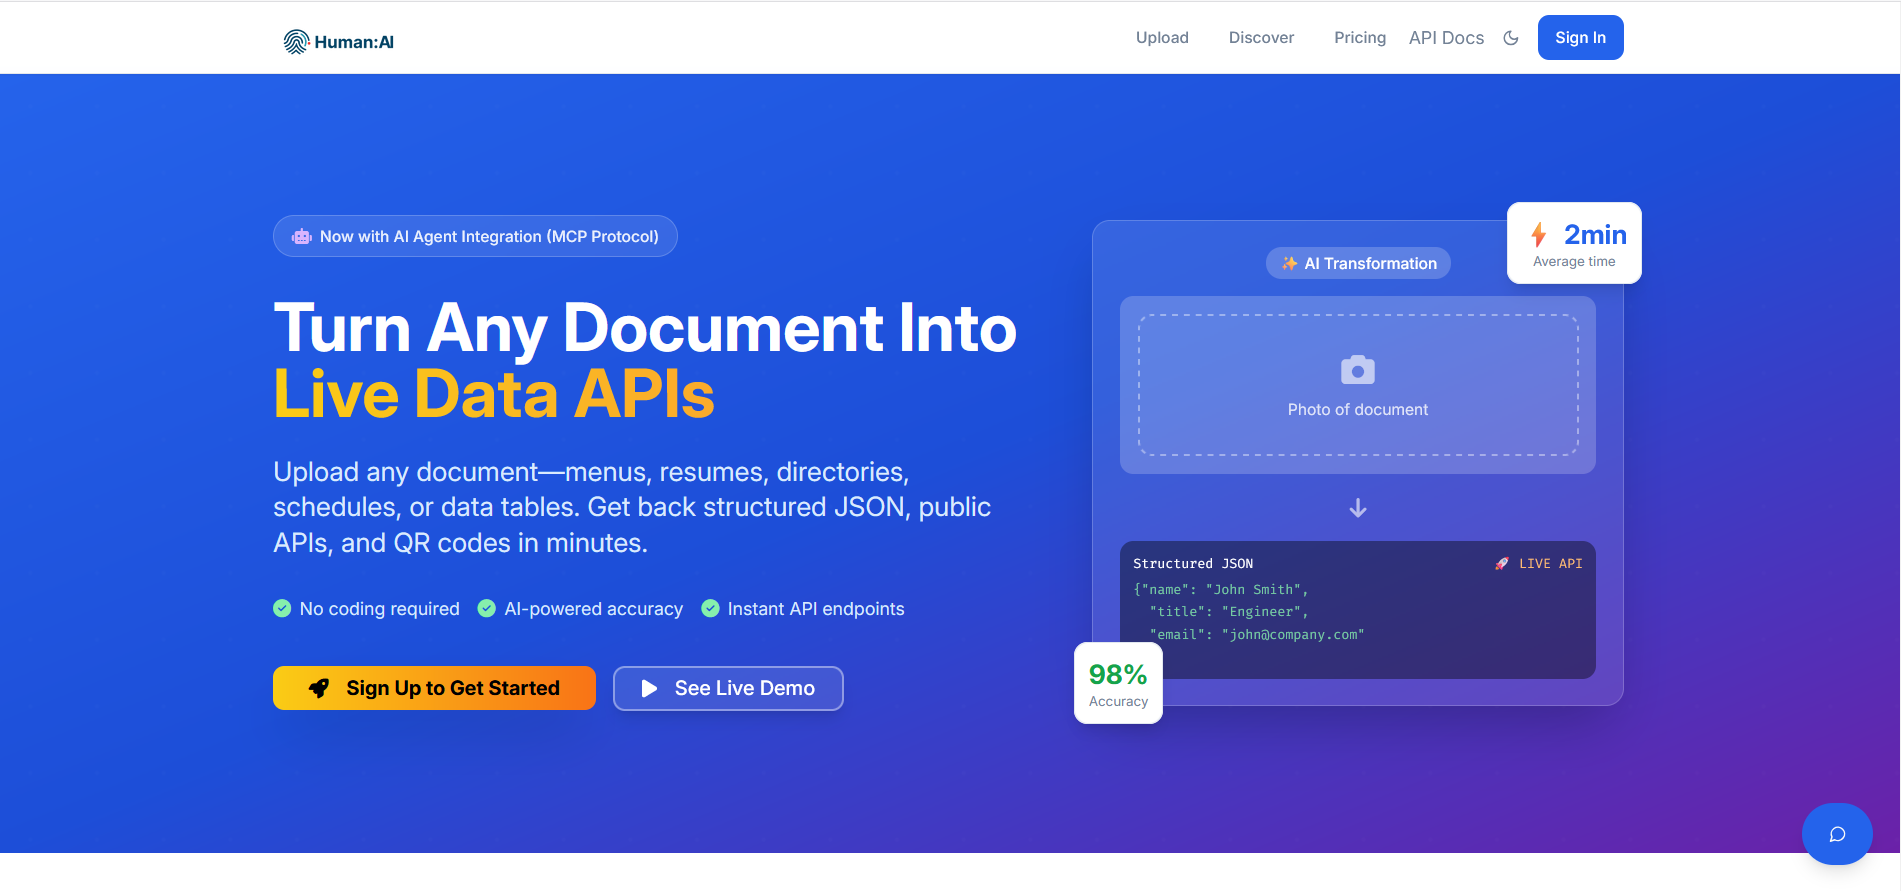Click the checkmark beside AI-powered accuracy
Viewport: 1901px width, 891px height.
tap(487, 609)
